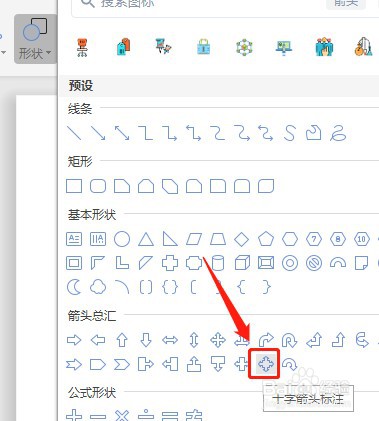Select the left-right block arrow
This screenshot has height=421, width=379.
170,340
